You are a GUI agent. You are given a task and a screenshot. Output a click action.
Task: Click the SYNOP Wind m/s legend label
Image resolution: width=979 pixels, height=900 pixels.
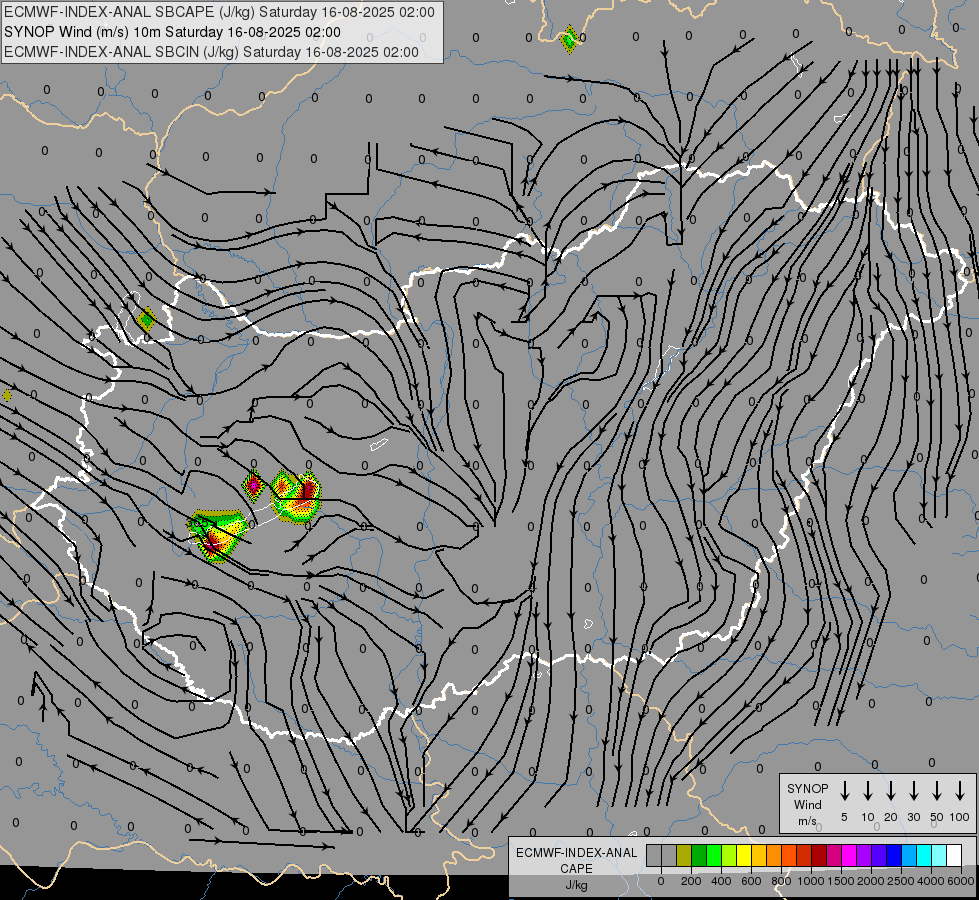807,804
